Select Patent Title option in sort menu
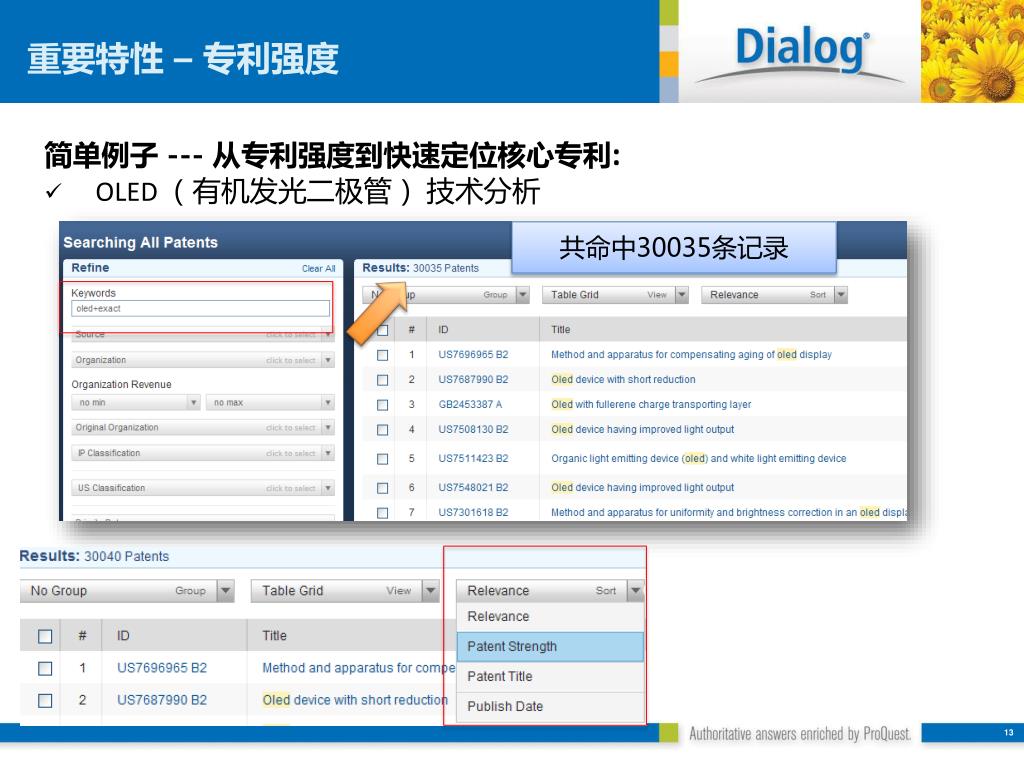 coord(550,677)
